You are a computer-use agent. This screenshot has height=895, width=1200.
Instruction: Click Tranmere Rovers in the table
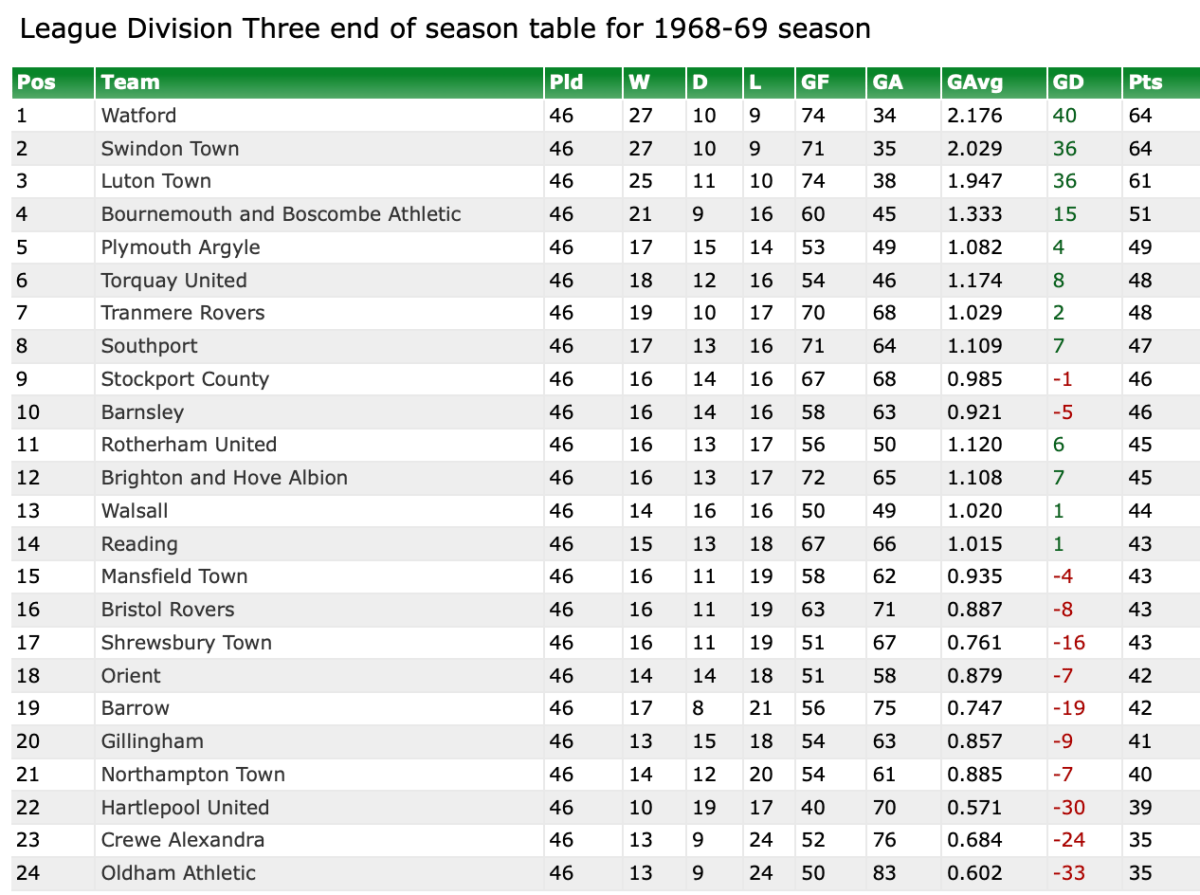183,313
